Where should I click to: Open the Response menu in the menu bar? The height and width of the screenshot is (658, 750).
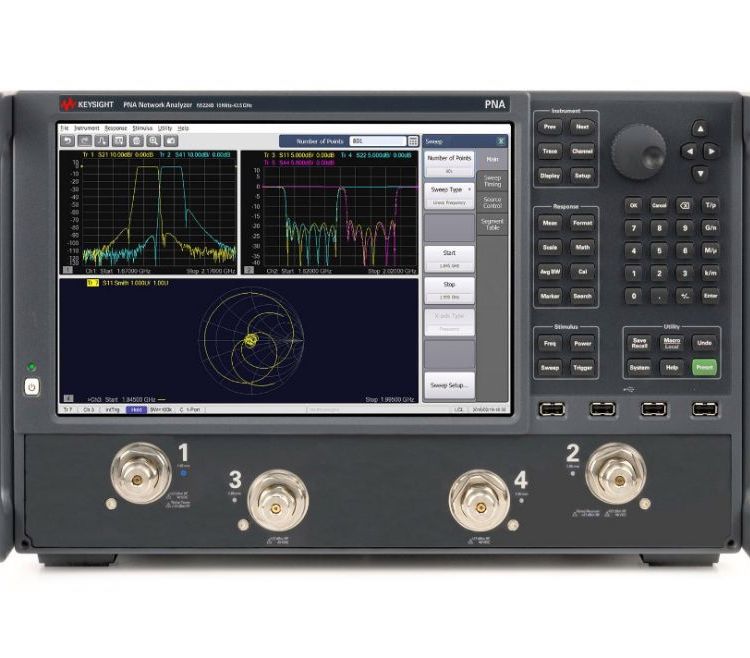pyautogui.click(x=115, y=128)
